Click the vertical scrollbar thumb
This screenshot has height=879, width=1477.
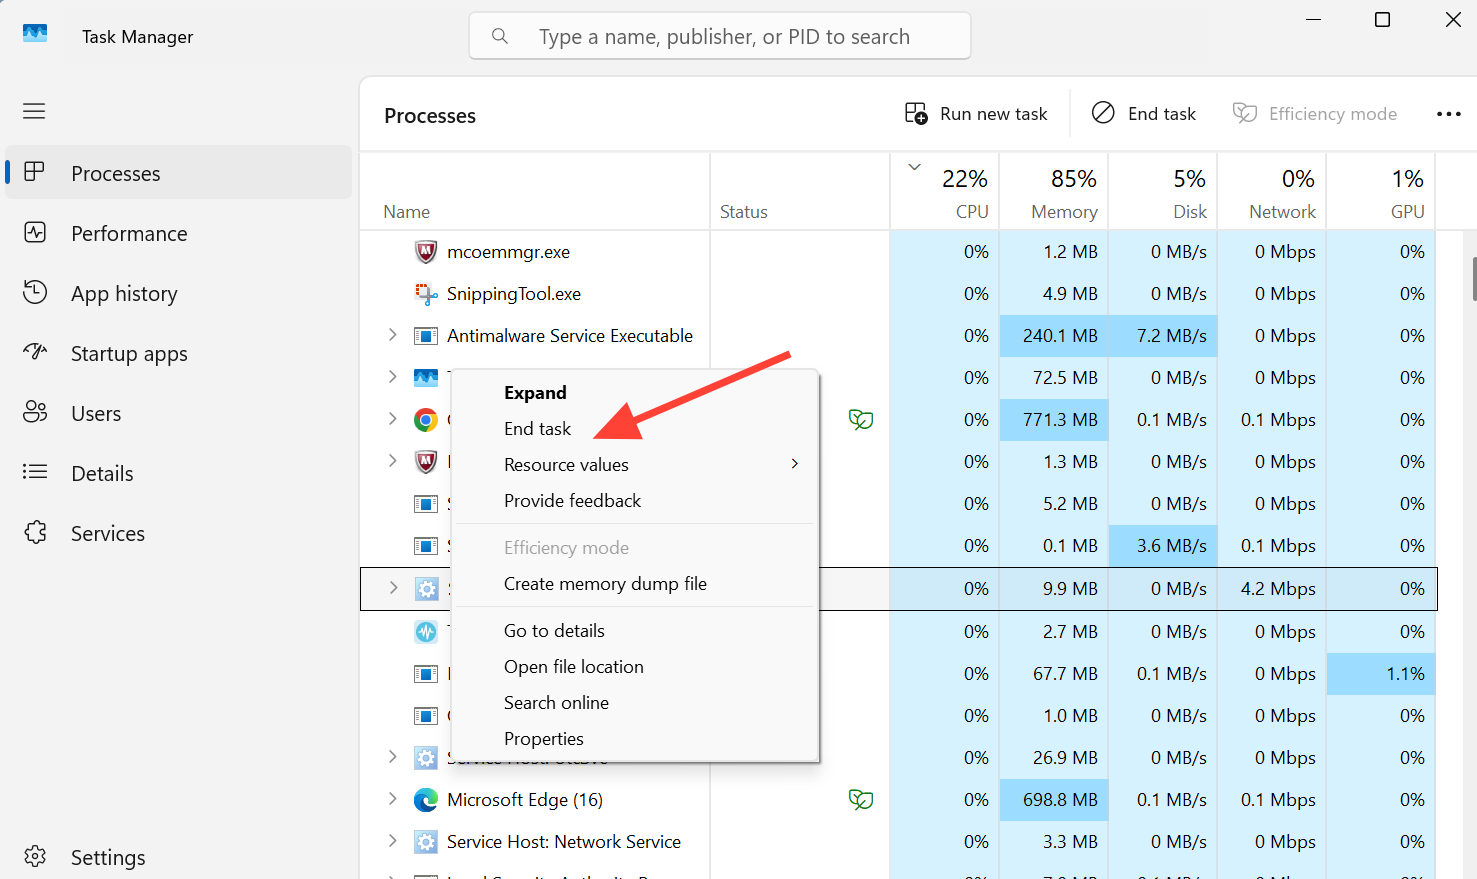click(x=1474, y=279)
